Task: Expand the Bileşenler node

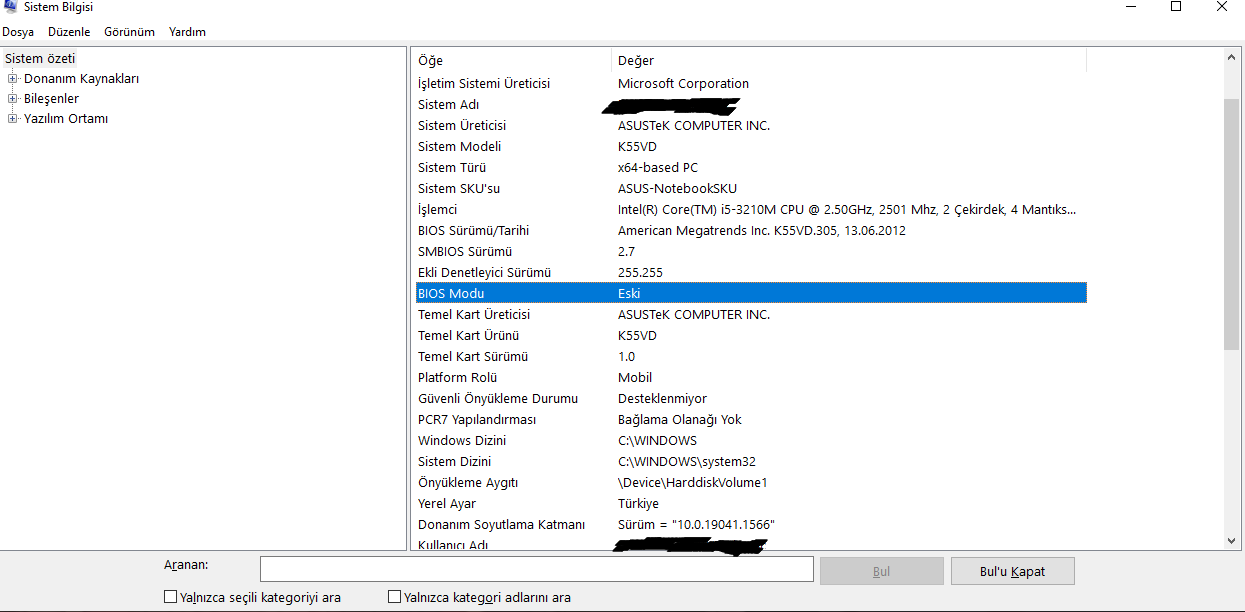Action: click(x=13, y=98)
